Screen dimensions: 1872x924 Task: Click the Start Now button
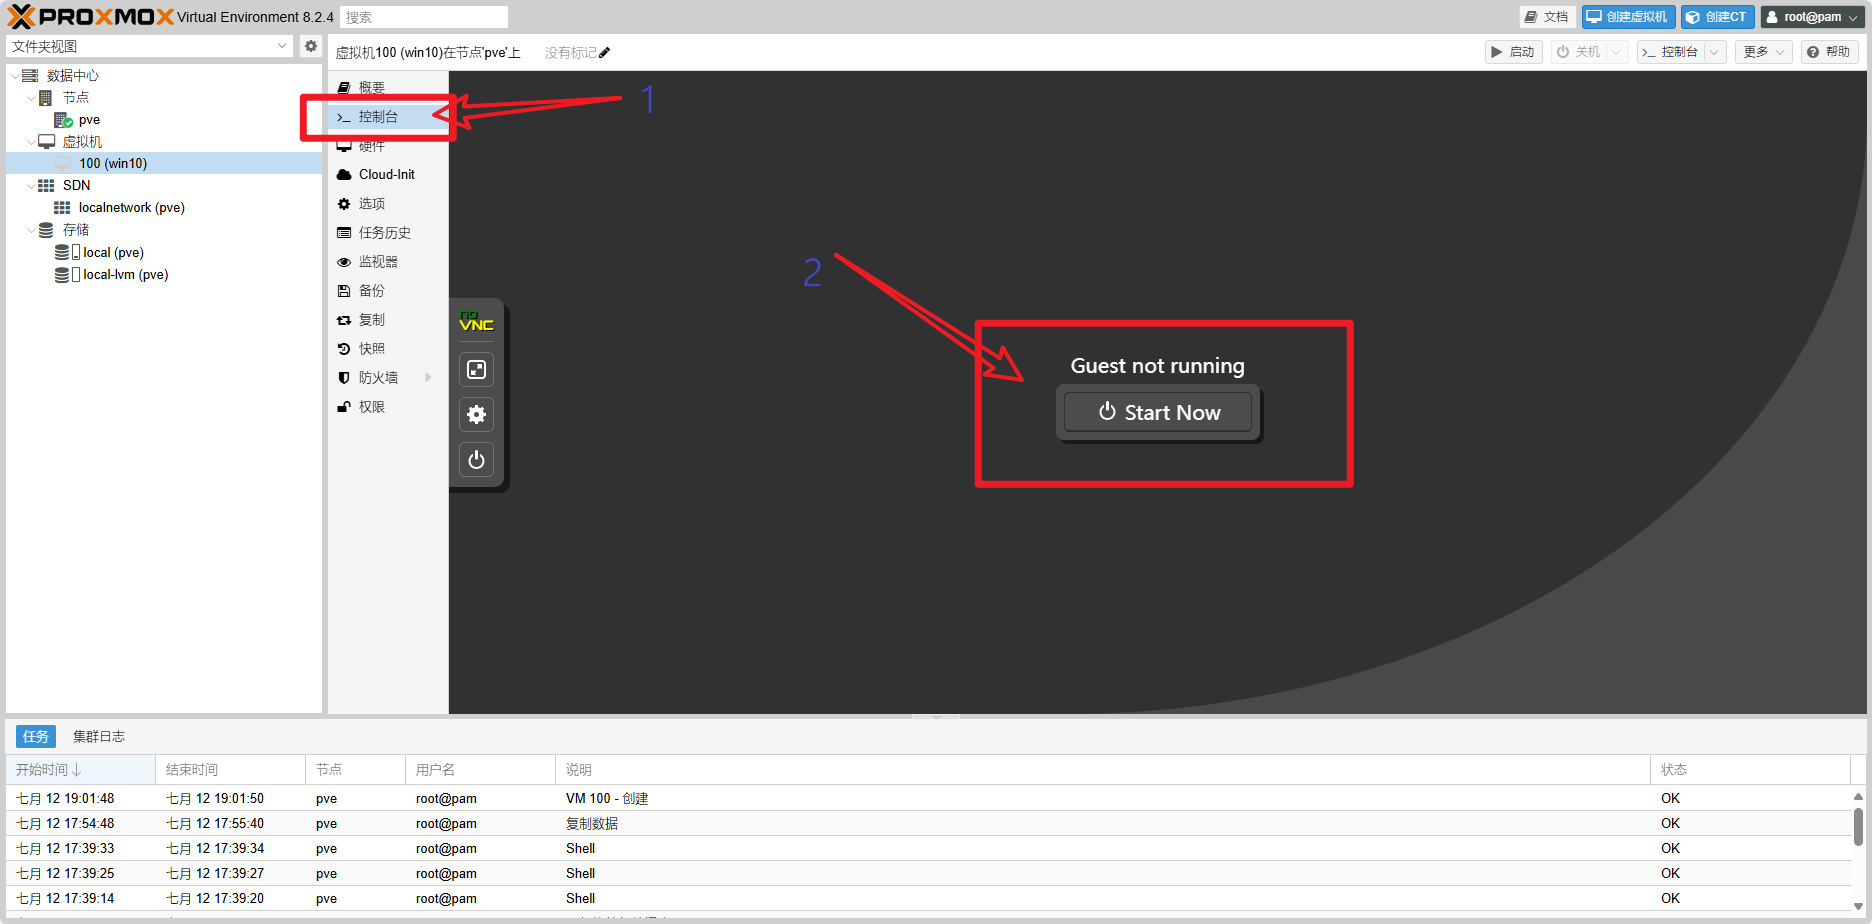(x=1158, y=412)
